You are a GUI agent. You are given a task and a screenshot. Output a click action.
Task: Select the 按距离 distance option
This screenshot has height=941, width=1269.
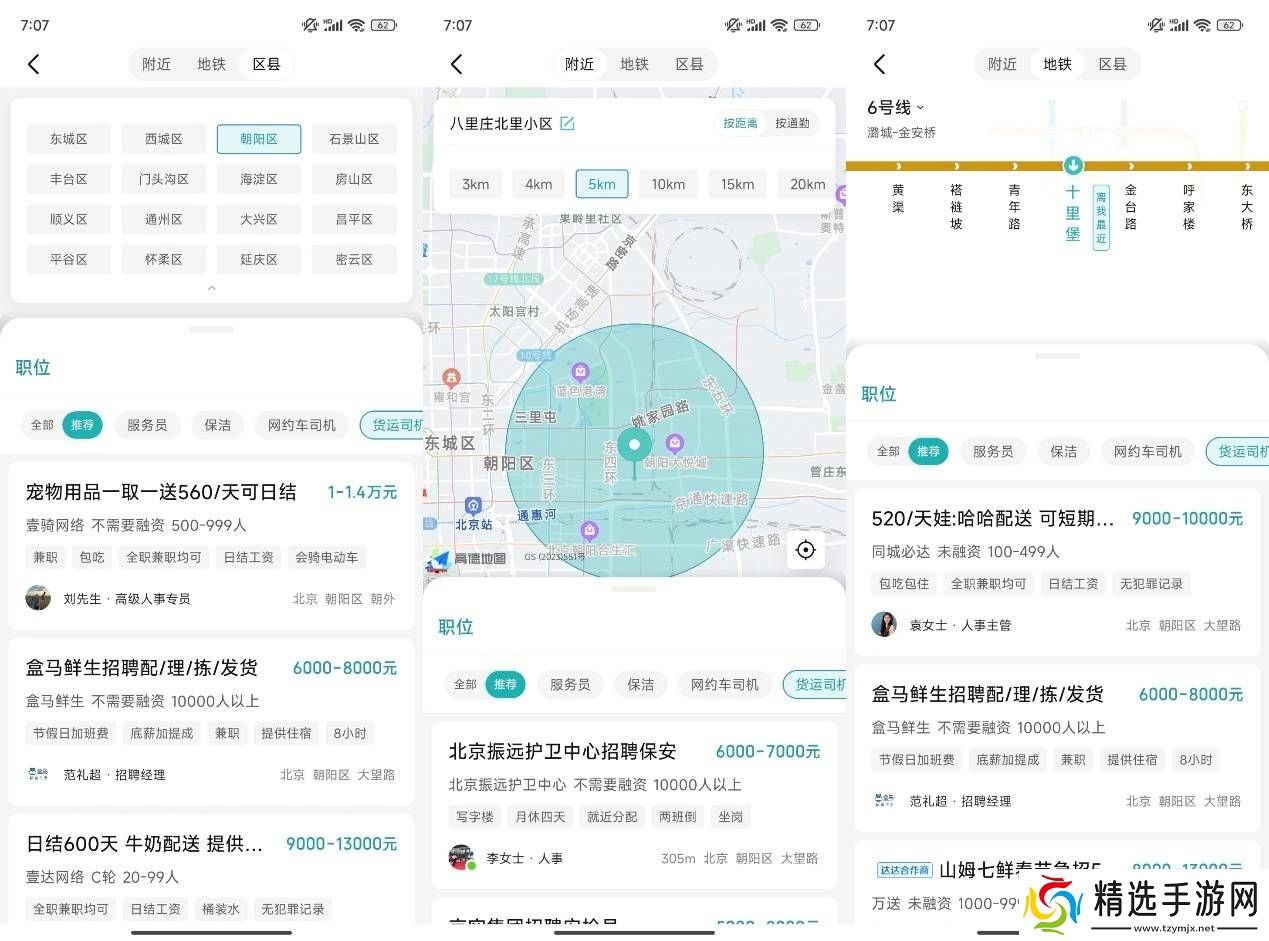click(x=740, y=124)
